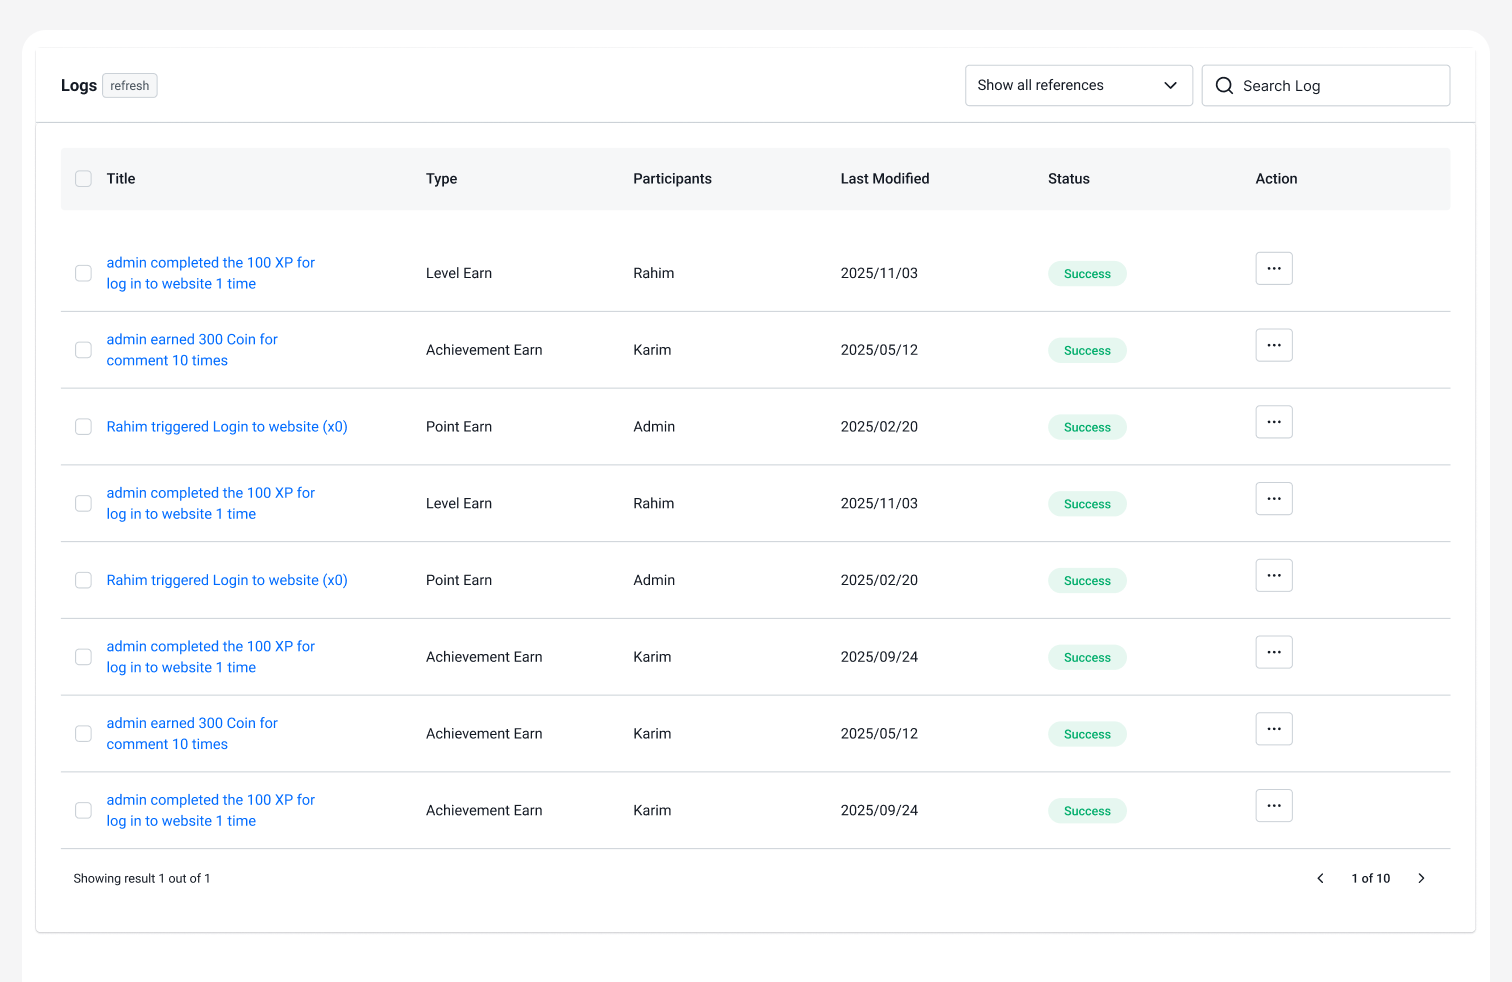Tick checkbox for last log row
1512x982 pixels.
(84, 811)
